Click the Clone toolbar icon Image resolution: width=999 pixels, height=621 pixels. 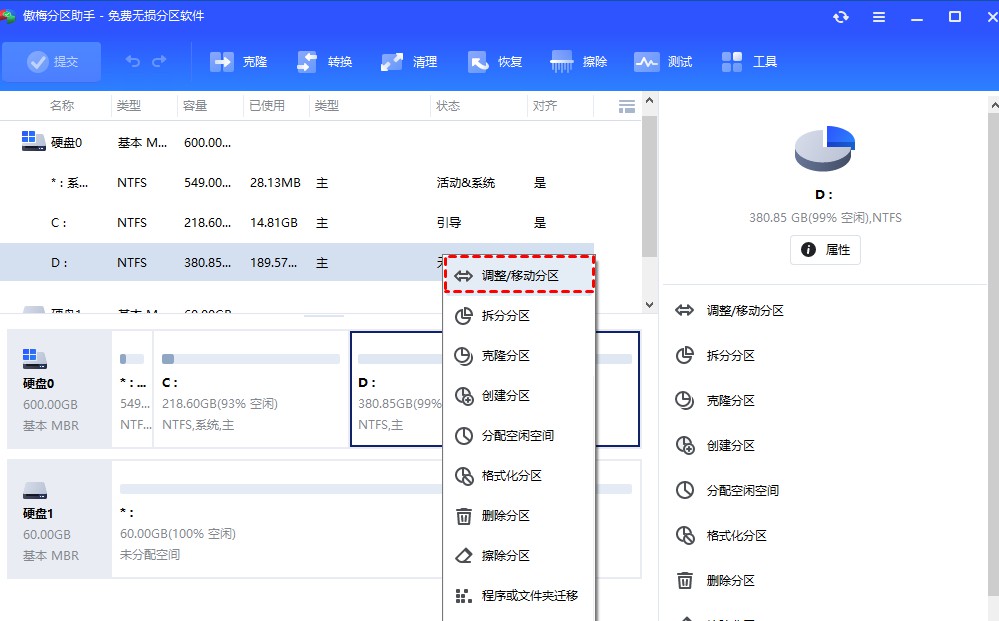tap(221, 62)
